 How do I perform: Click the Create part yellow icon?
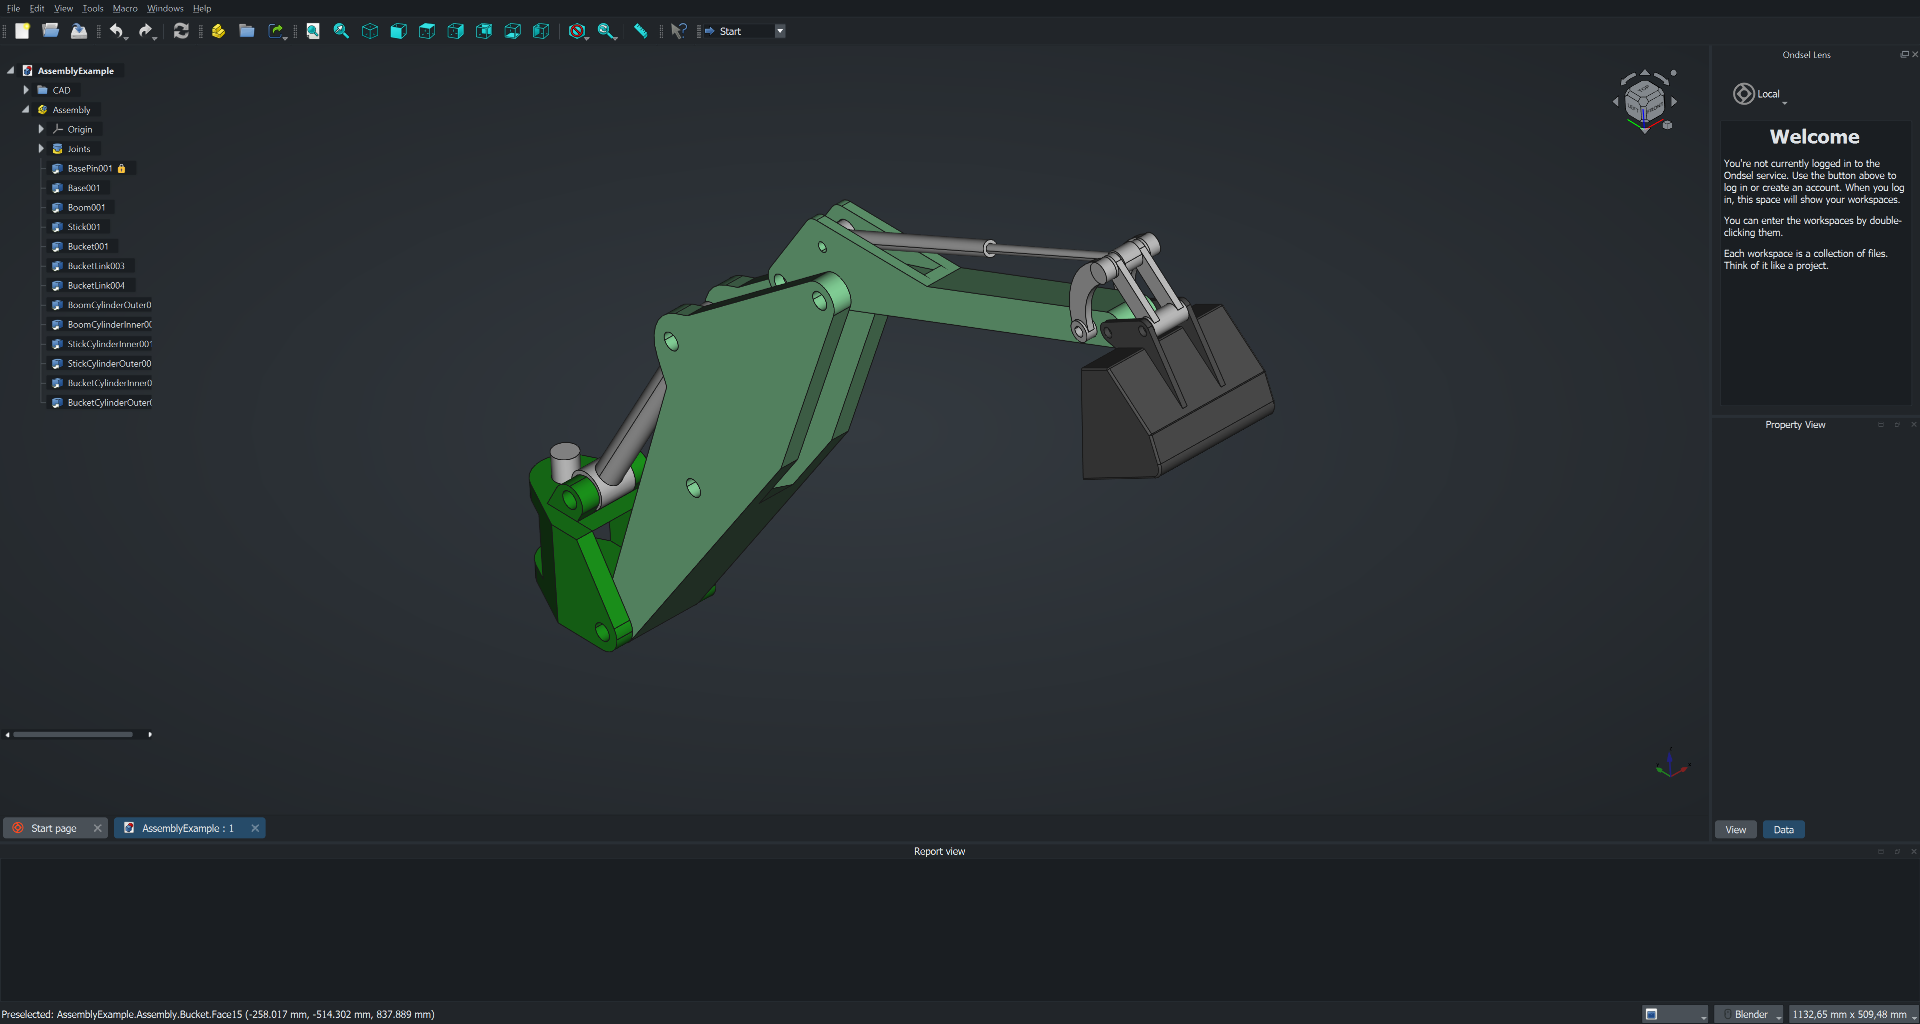pyautogui.click(x=218, y=31)
